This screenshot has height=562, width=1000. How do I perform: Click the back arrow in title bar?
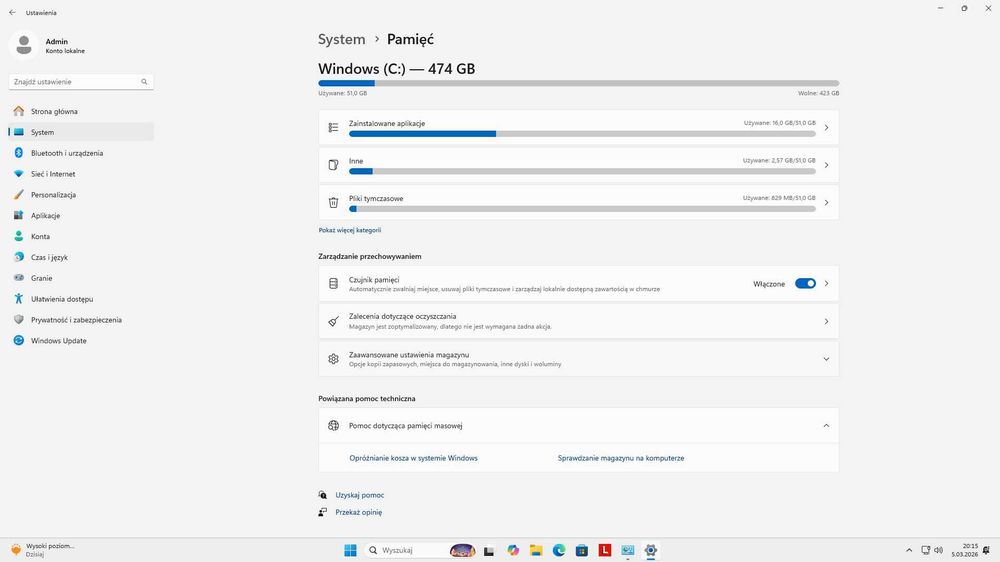[12, 12]
